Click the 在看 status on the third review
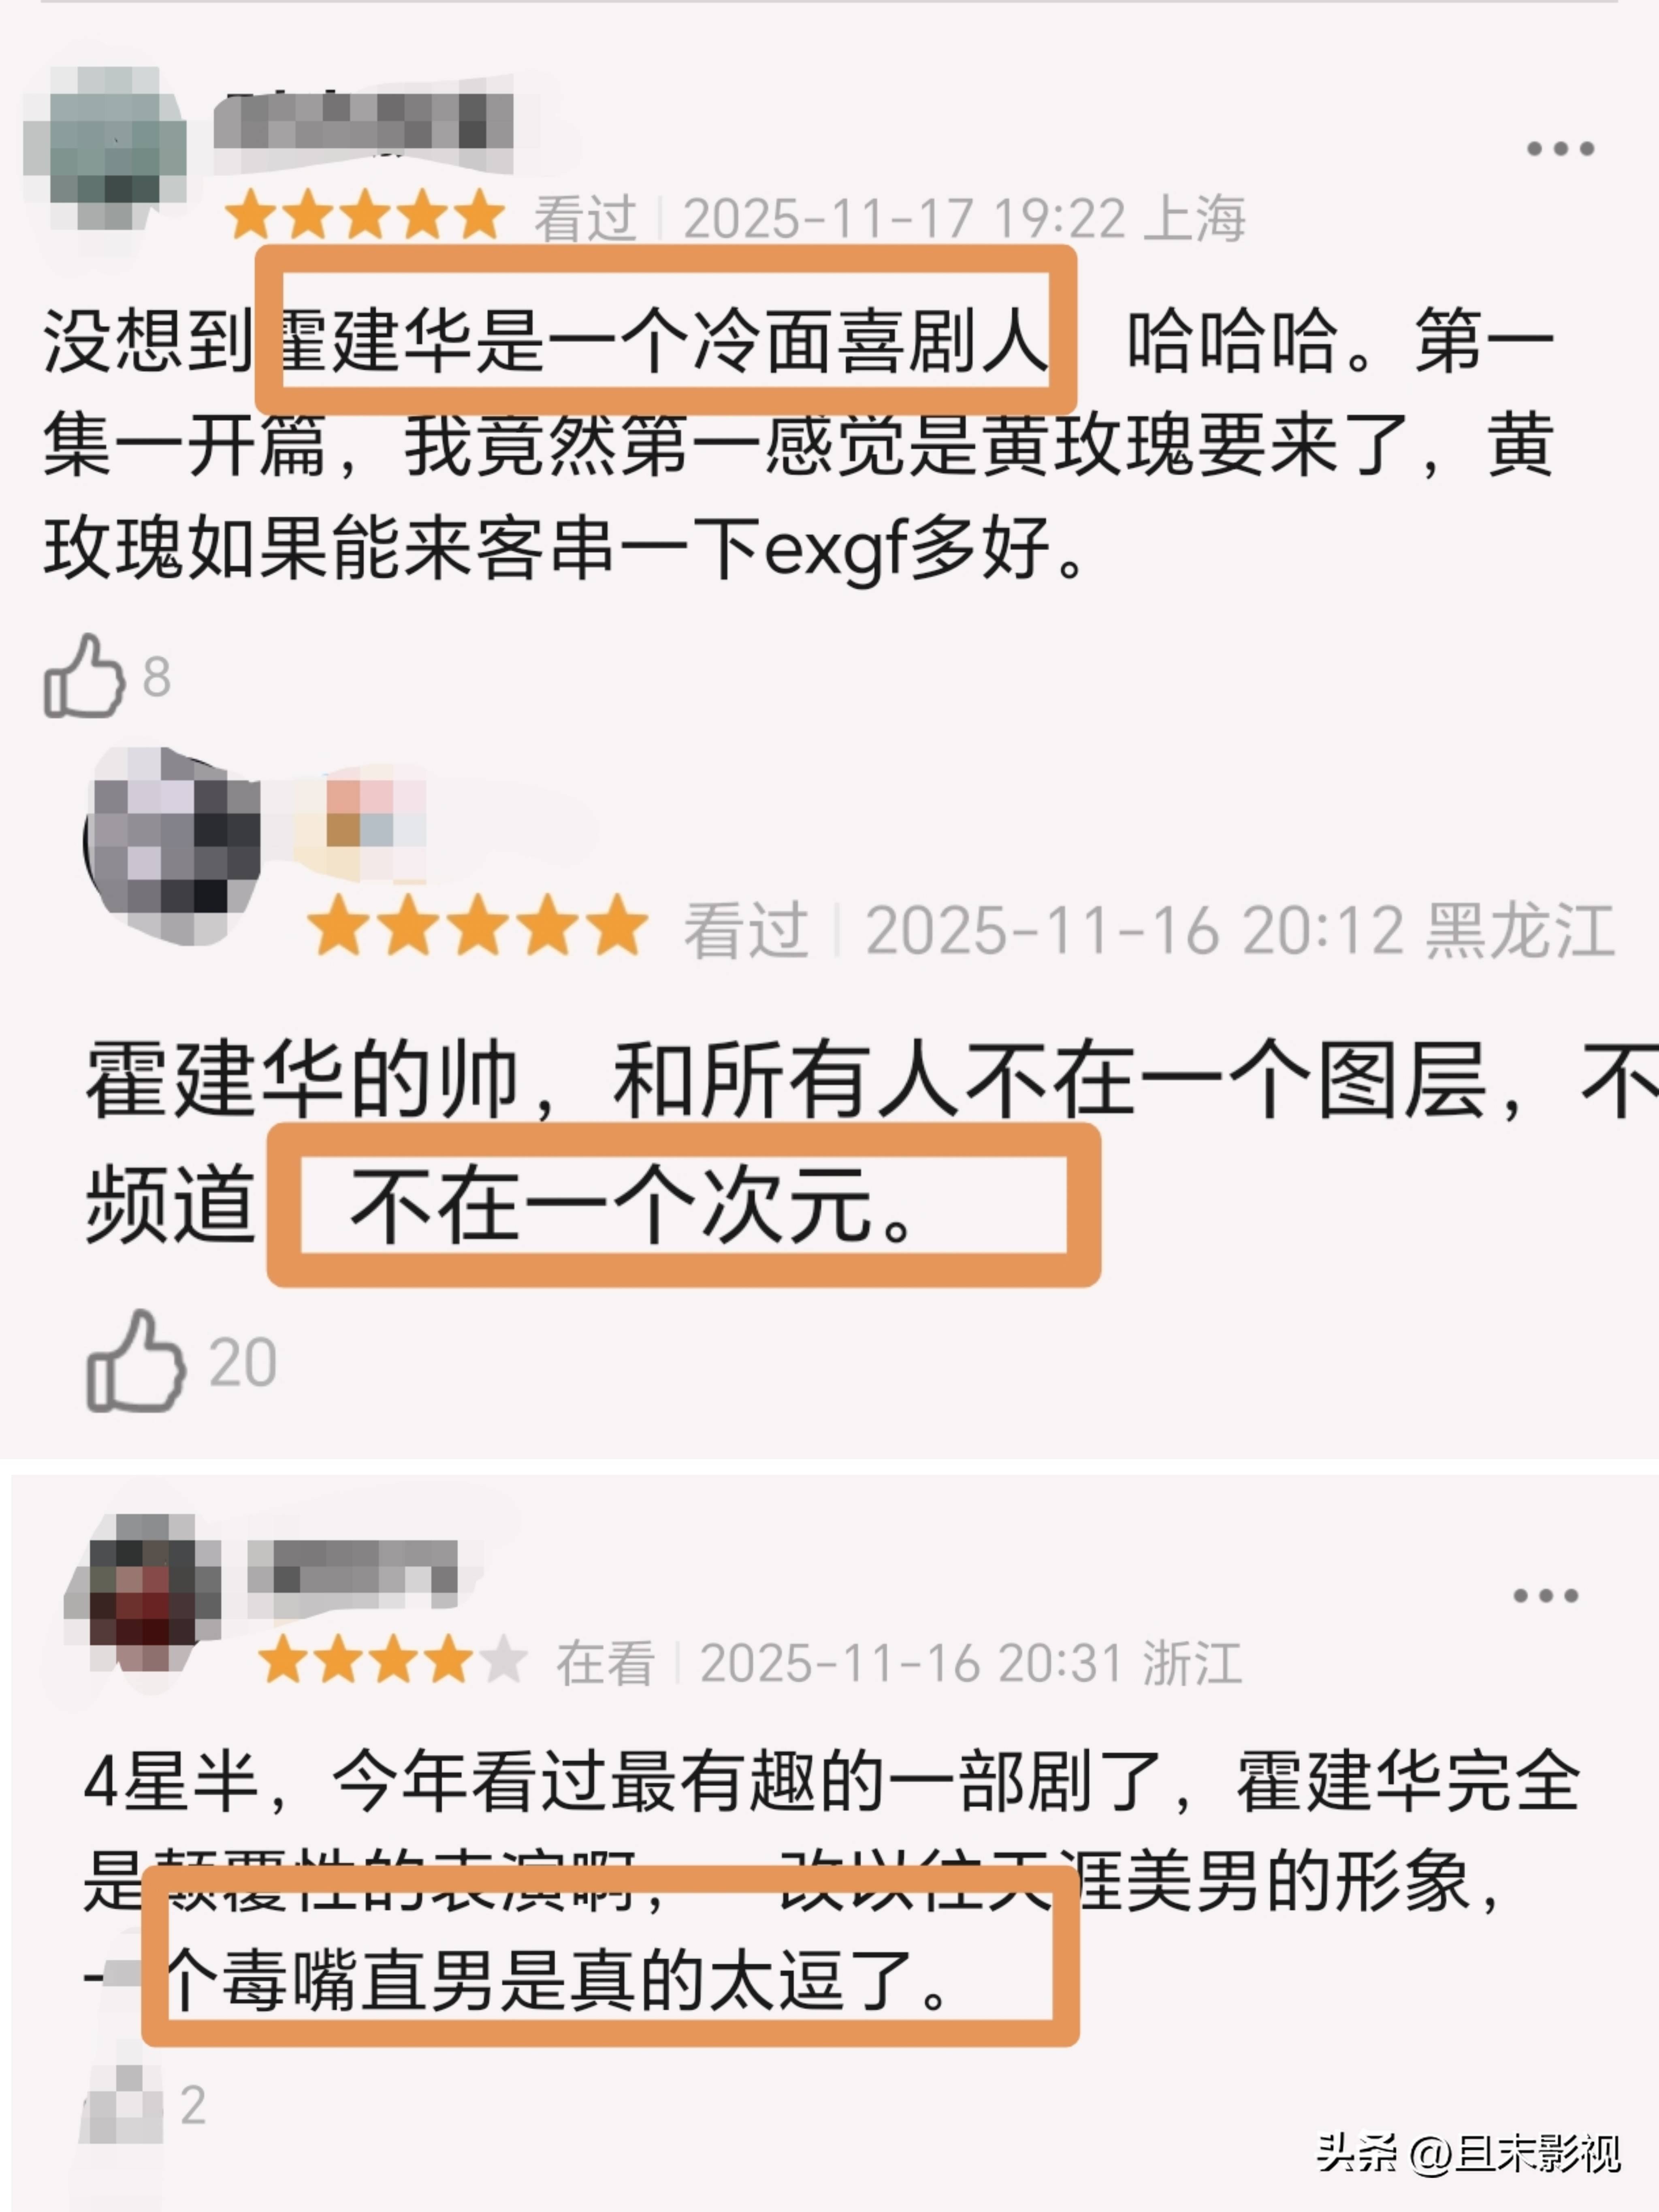Screen dimensions: 1659x2212 (x=606, y=1663)
